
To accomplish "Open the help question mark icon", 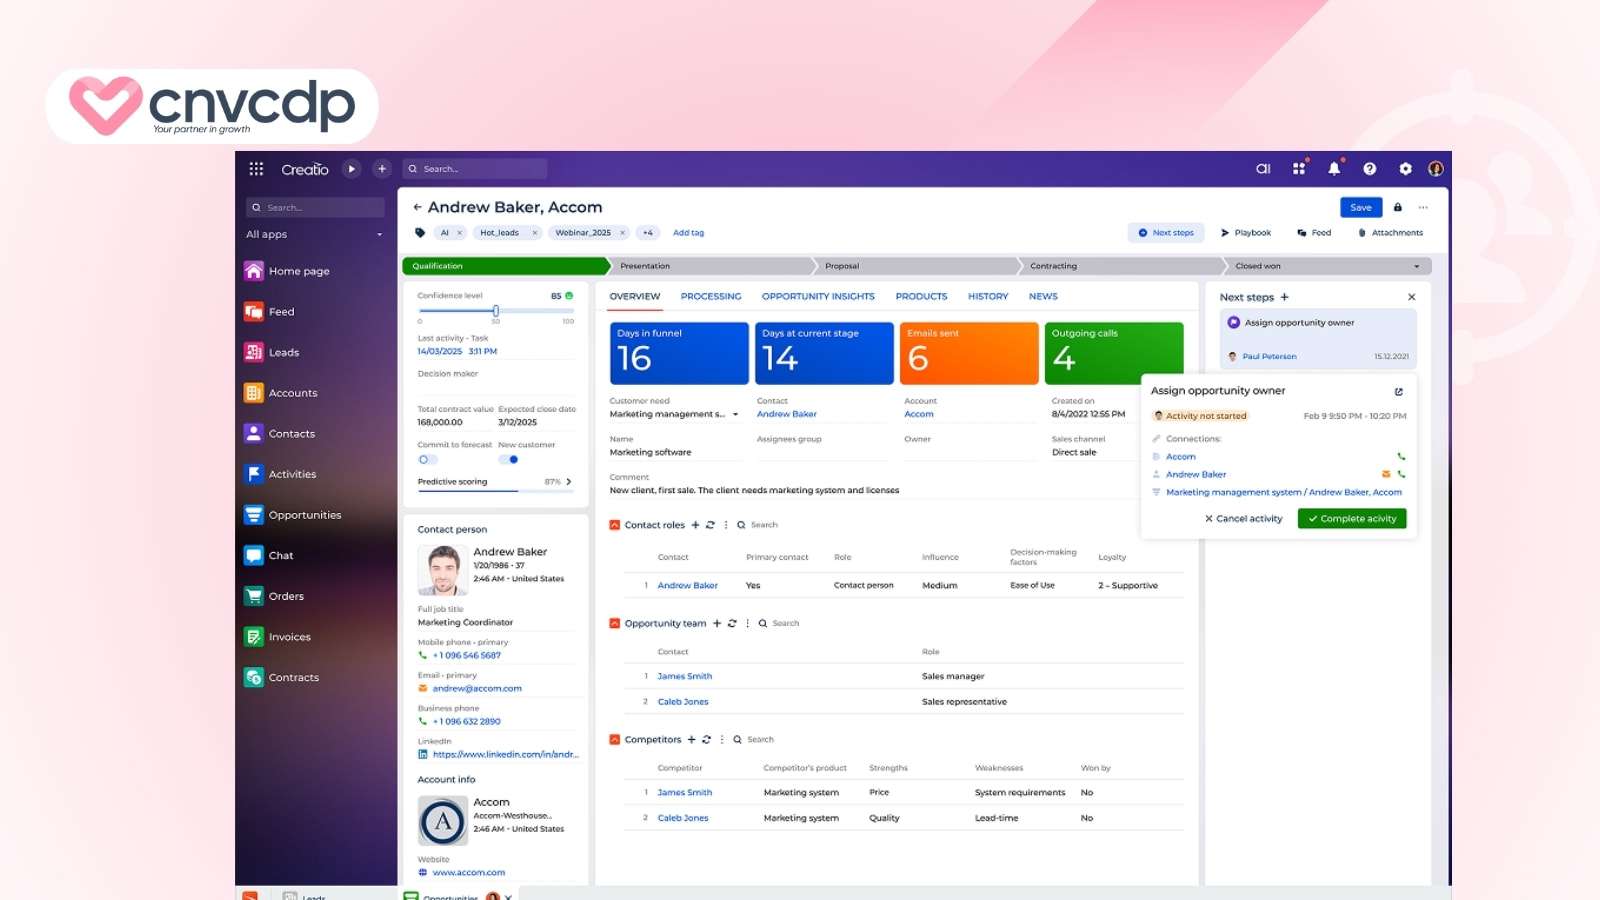I will pyautogui.click(x=1372, y=168).
